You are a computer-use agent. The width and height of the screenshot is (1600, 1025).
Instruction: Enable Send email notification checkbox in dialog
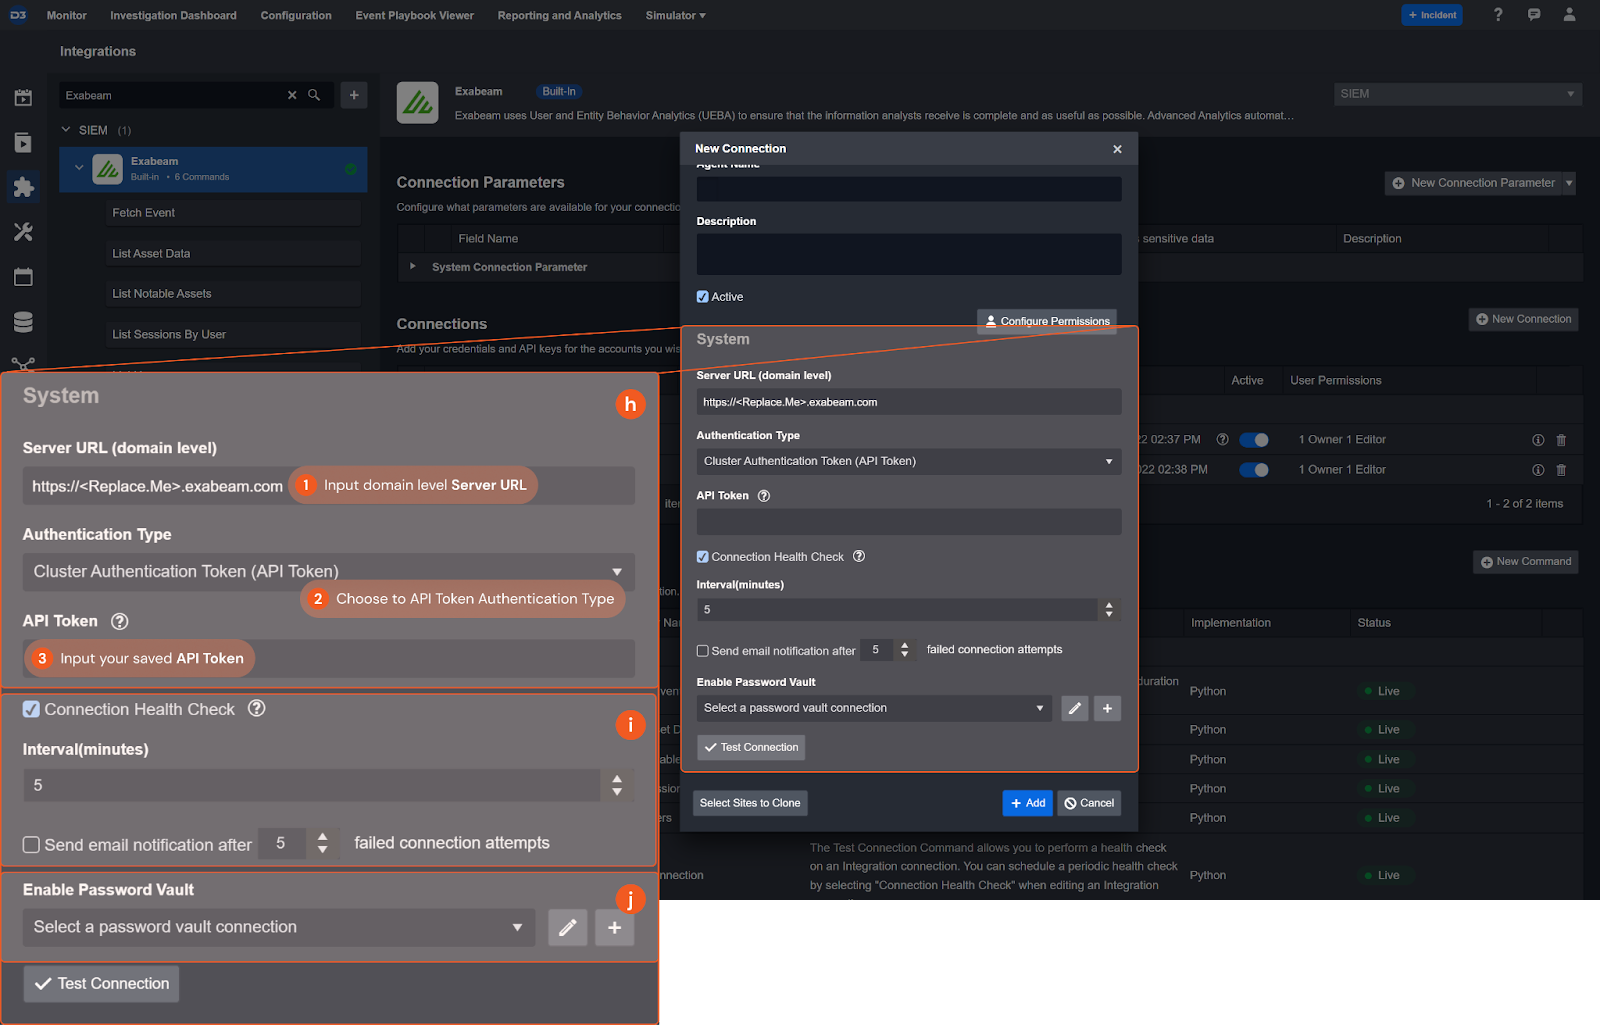coord(702,651)
